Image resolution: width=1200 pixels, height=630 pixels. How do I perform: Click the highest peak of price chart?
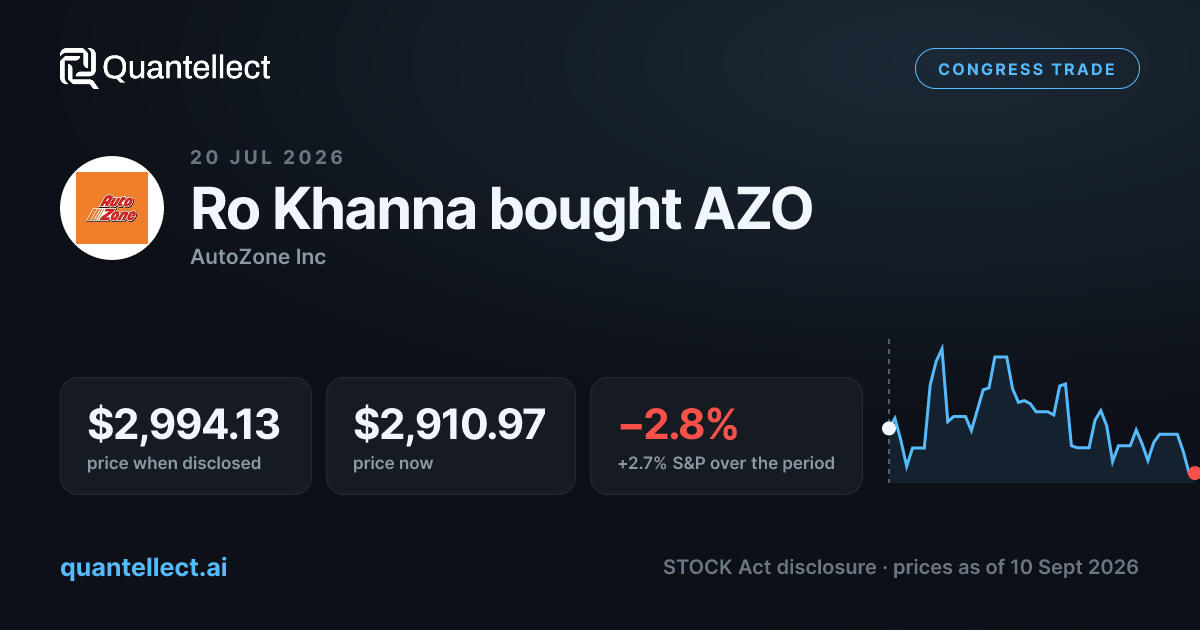[x=942, y=347]
